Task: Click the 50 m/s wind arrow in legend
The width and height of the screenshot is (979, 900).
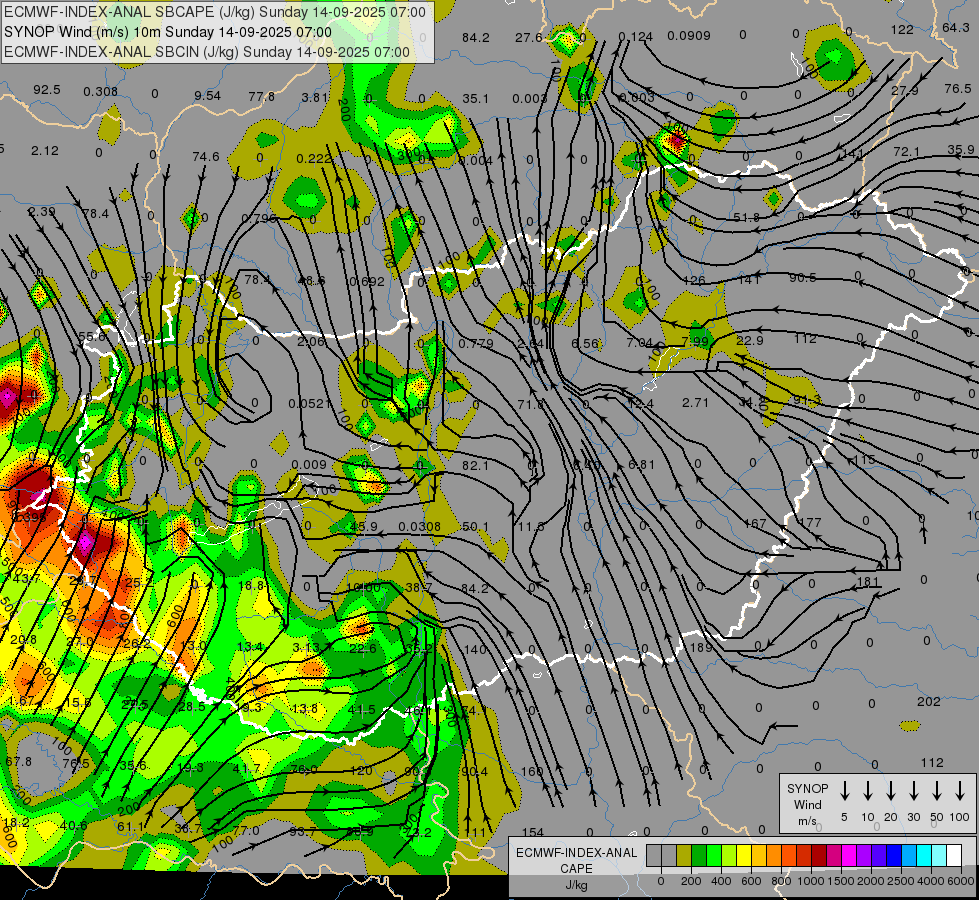Action: [937, 791]
